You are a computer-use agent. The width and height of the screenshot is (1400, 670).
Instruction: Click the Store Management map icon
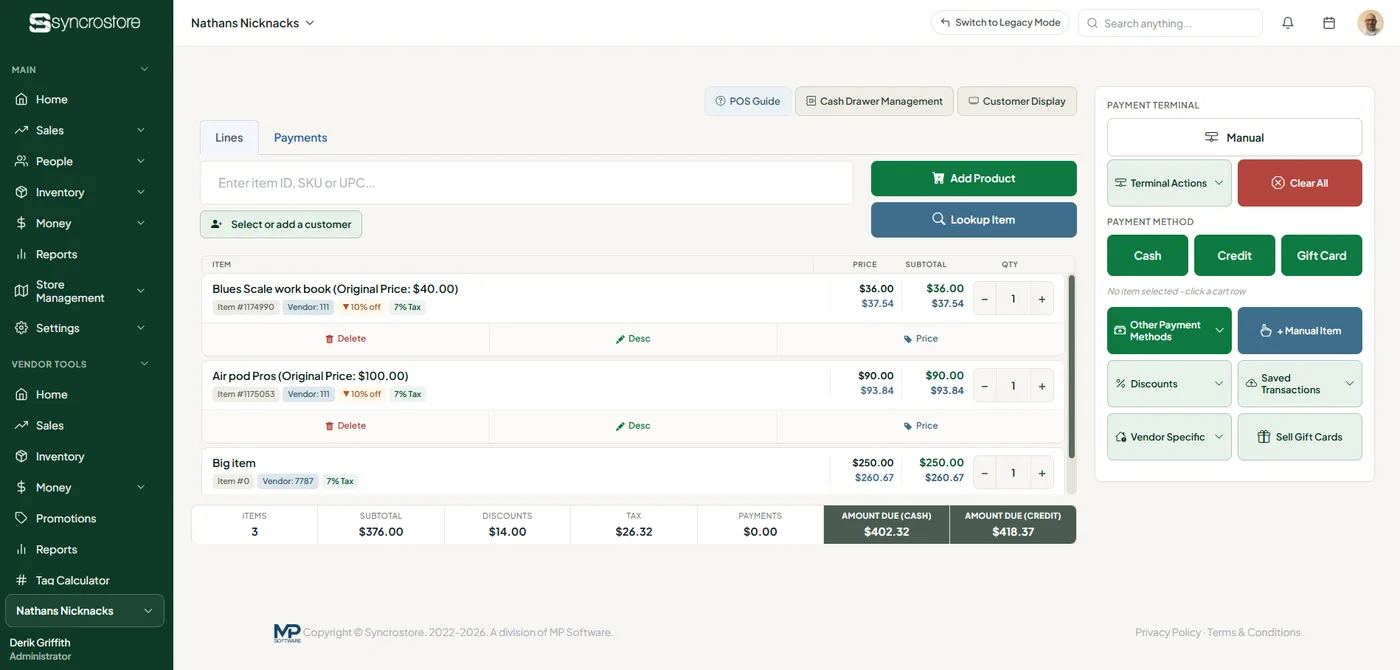click(x=21, y=291)
